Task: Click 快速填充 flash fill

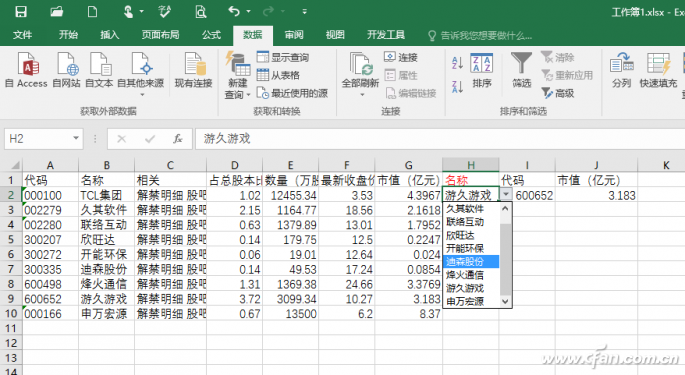Action: point(658,70)
